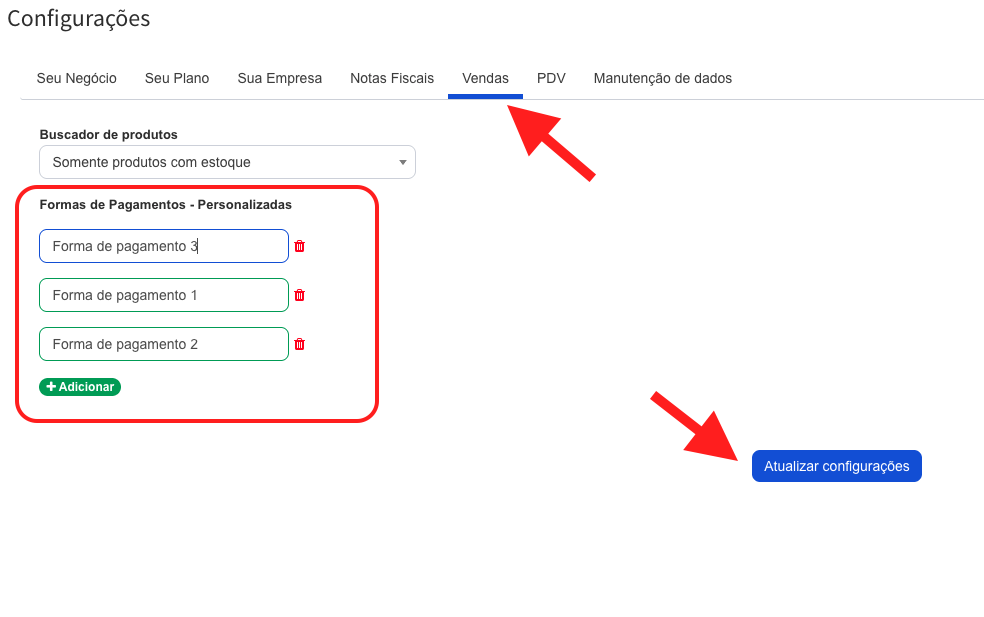Click the plus icon in Adicionar button

(51, 387)
